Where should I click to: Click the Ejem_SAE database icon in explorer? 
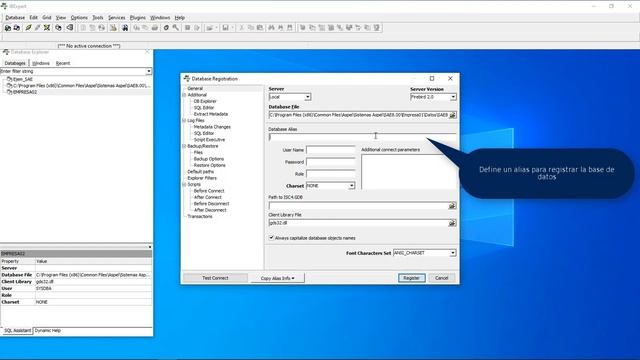9,79
